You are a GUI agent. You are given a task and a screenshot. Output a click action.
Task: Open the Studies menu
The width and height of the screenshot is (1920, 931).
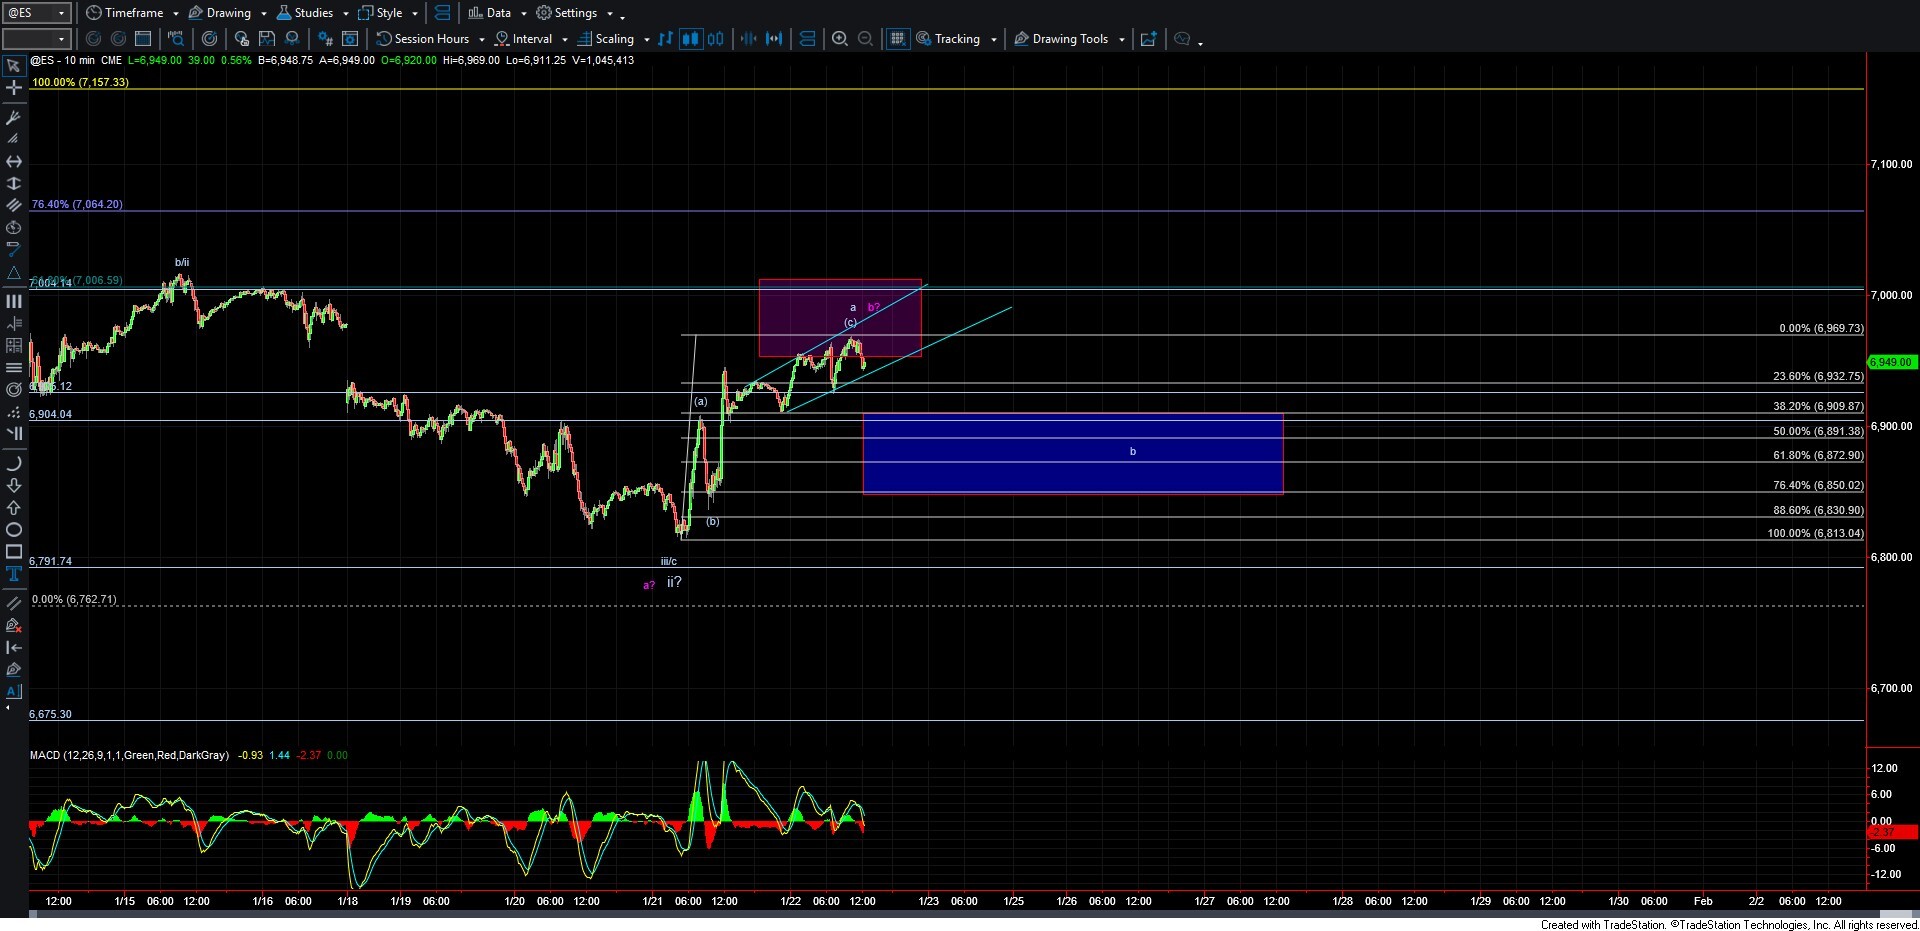(312, 13)
